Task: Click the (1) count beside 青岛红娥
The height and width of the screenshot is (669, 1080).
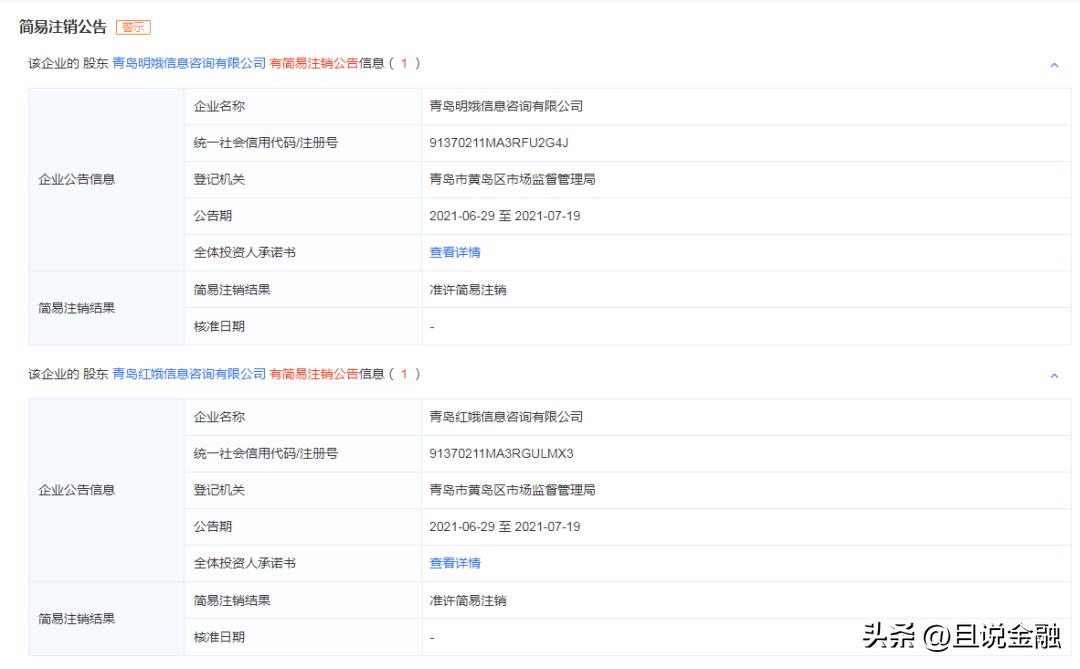Action: coord(406,375)
